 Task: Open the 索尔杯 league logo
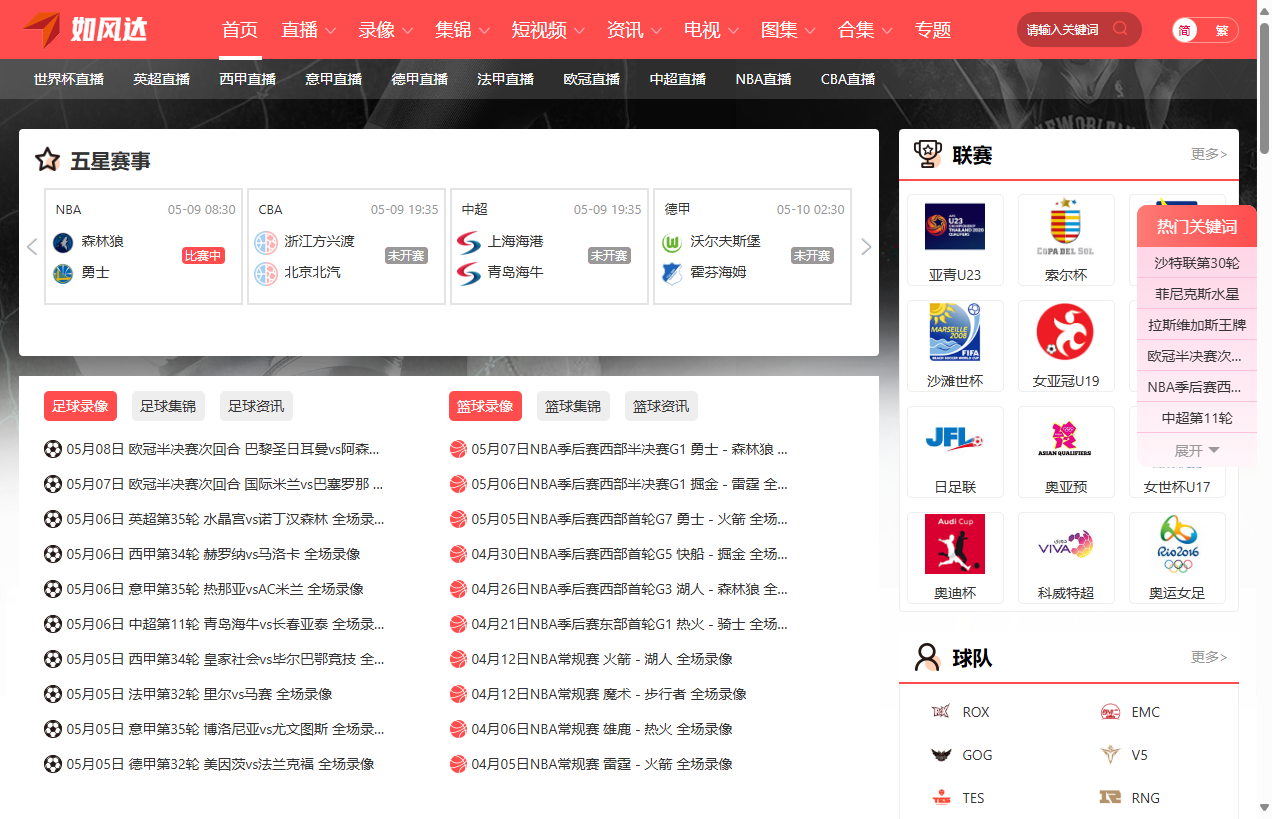(x=1065, y=227)
